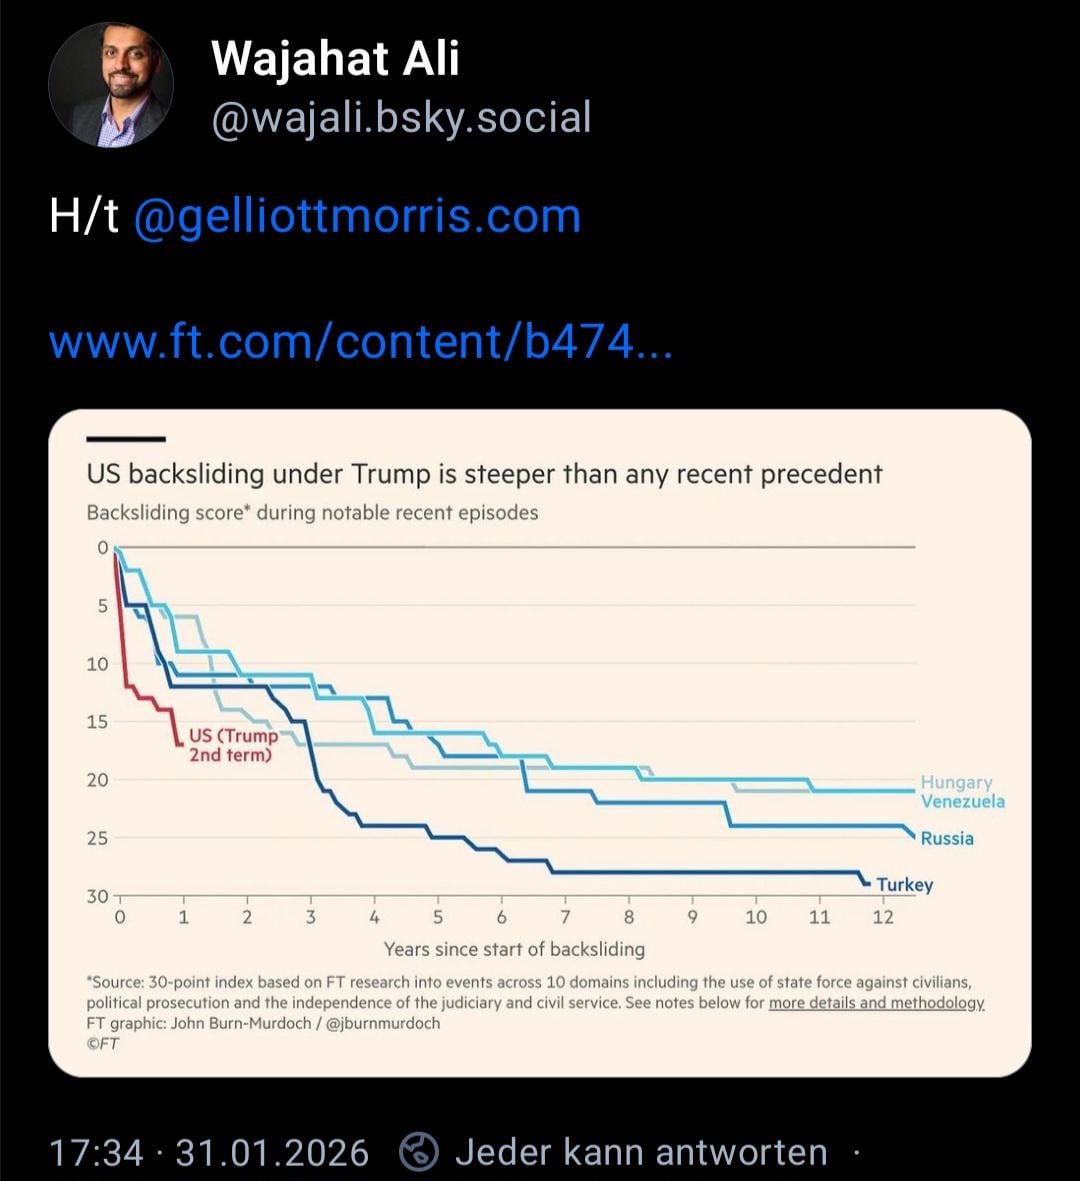This screenshot has height=1181, width=1080.
Task: Click the Venezuela line label
Action: tap(962, 802)
